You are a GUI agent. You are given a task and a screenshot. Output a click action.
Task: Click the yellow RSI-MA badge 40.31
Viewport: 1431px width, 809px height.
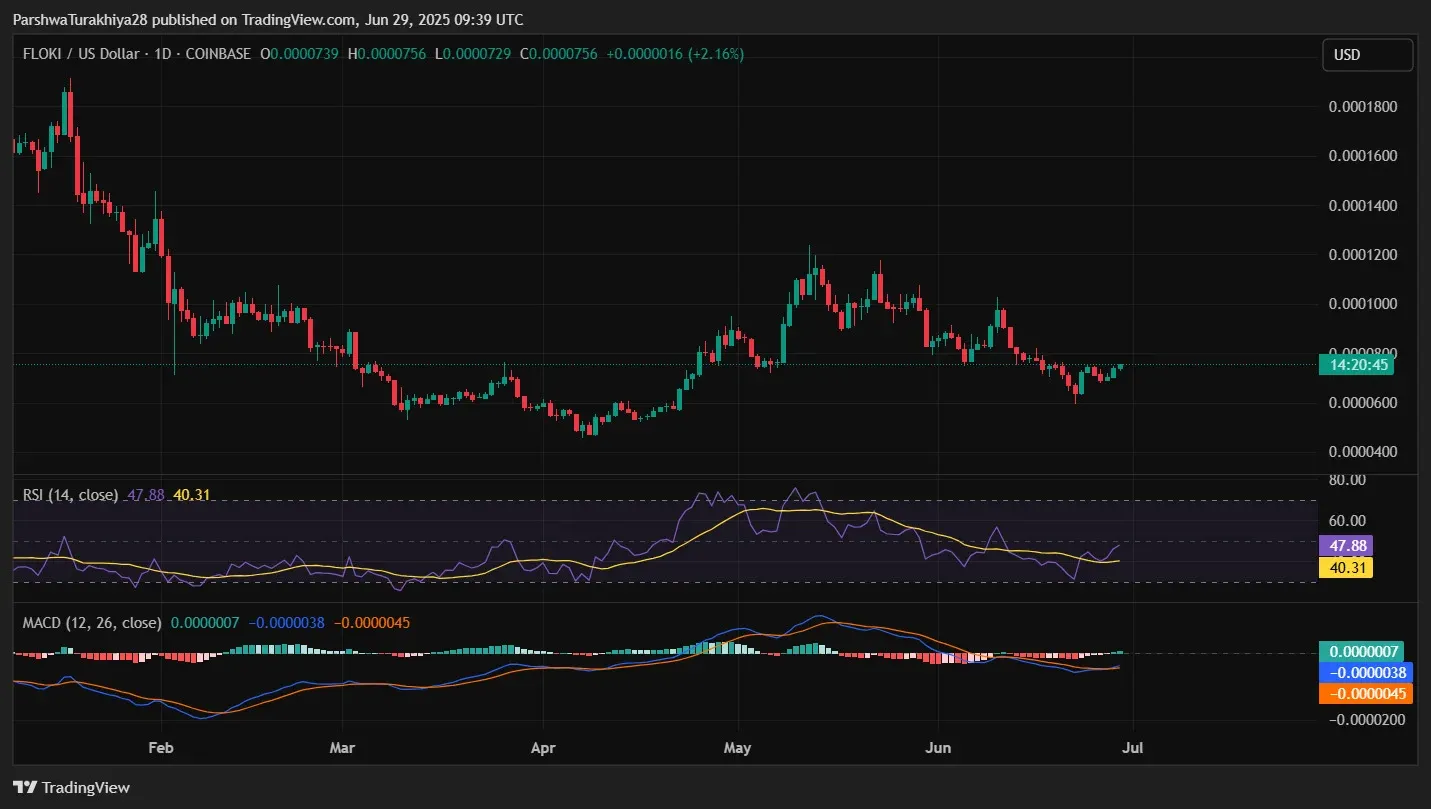click(1345, 567)
